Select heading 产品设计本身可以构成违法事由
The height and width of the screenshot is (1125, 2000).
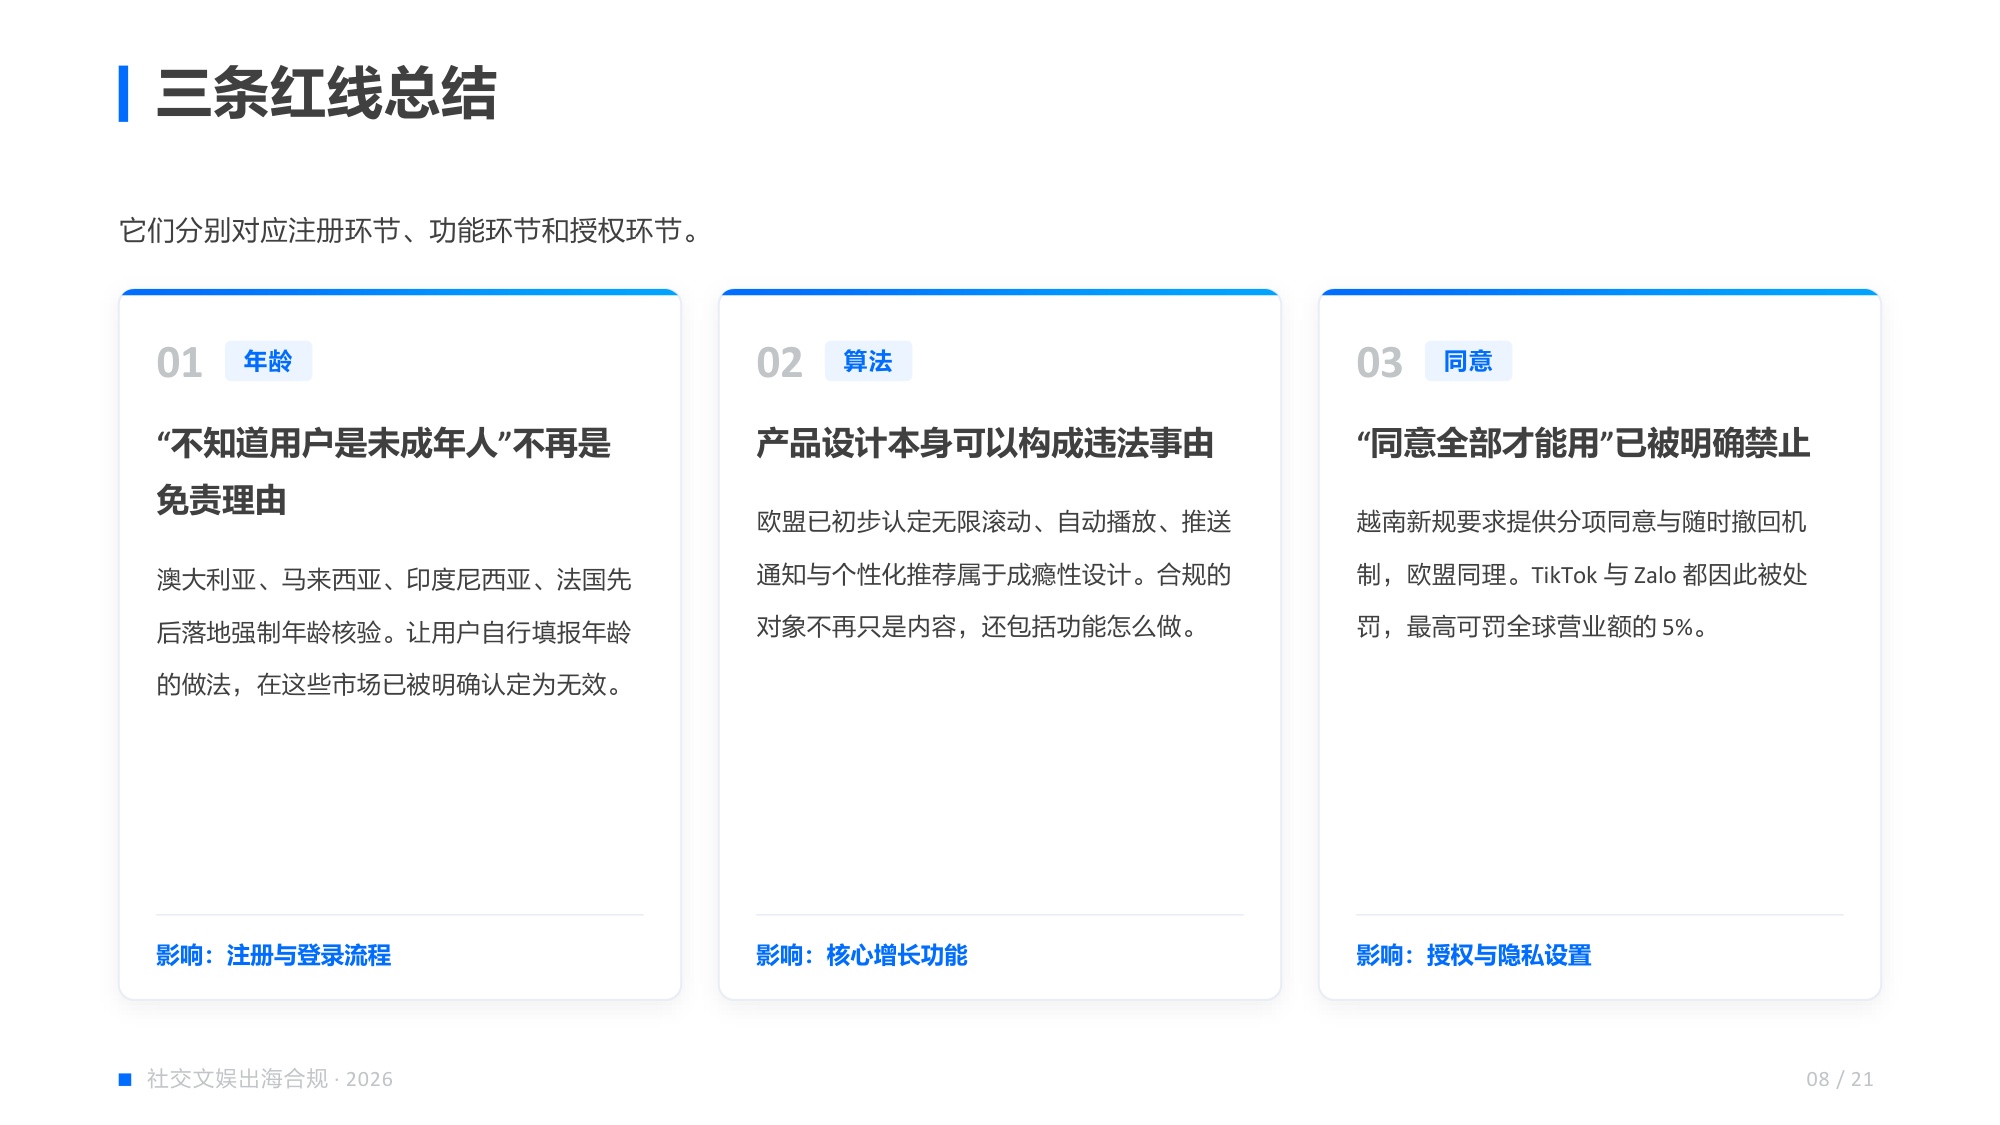(x=985, y=443)
